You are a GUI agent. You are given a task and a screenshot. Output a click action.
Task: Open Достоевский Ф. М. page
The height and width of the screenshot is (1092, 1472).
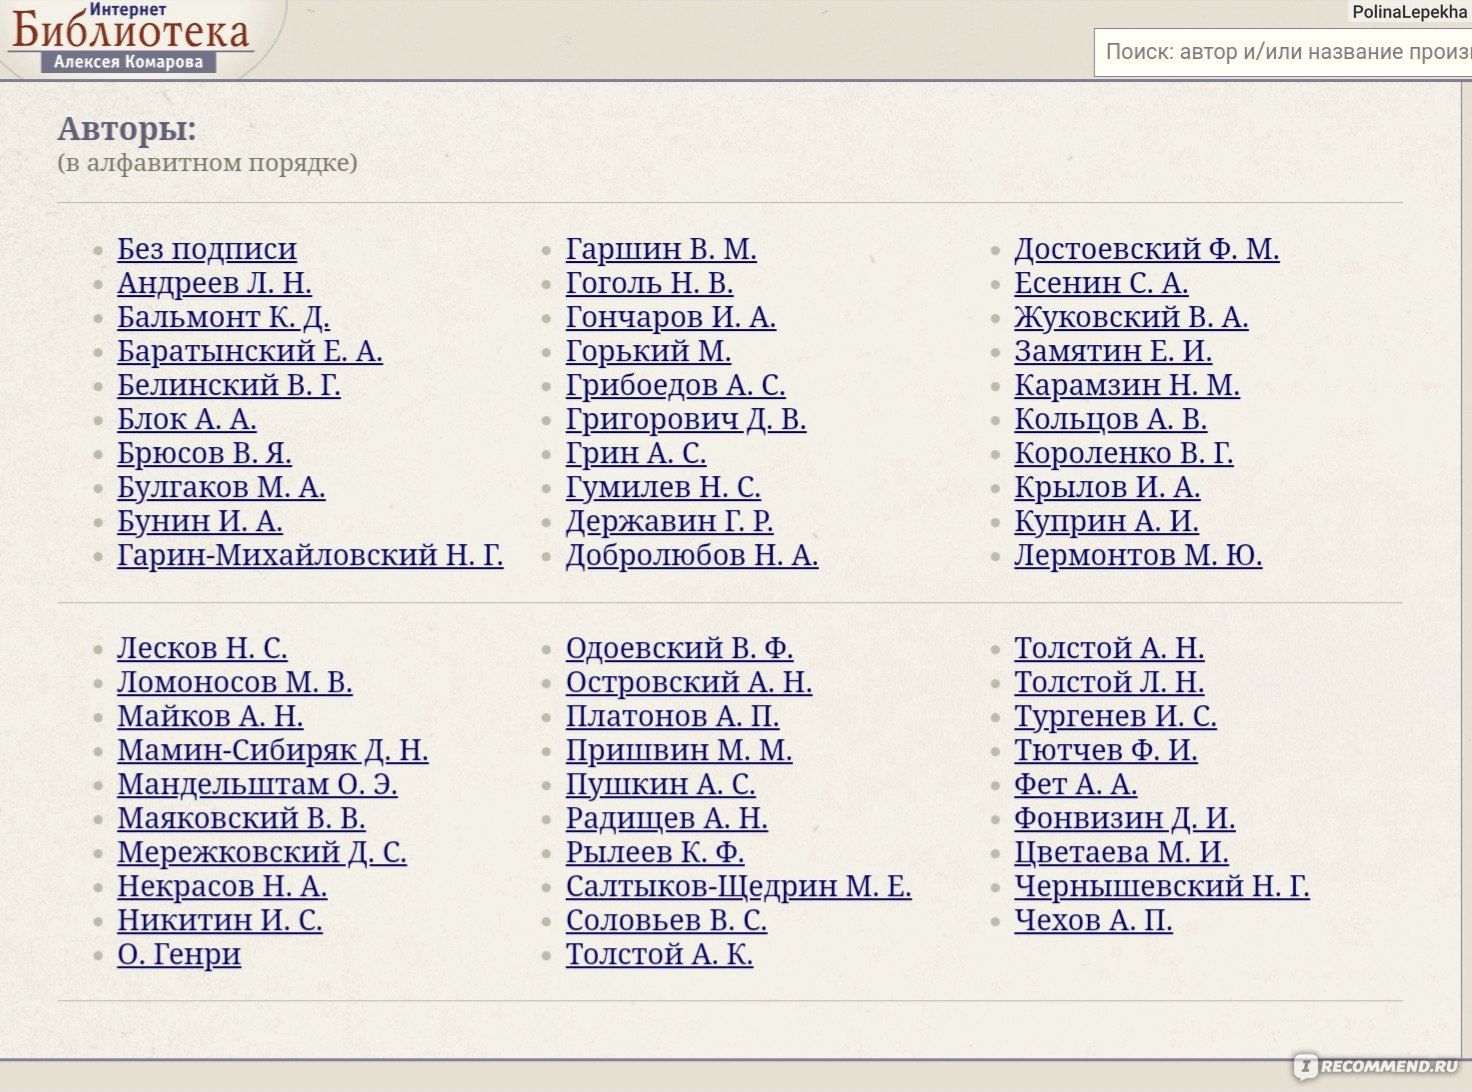1147,249
